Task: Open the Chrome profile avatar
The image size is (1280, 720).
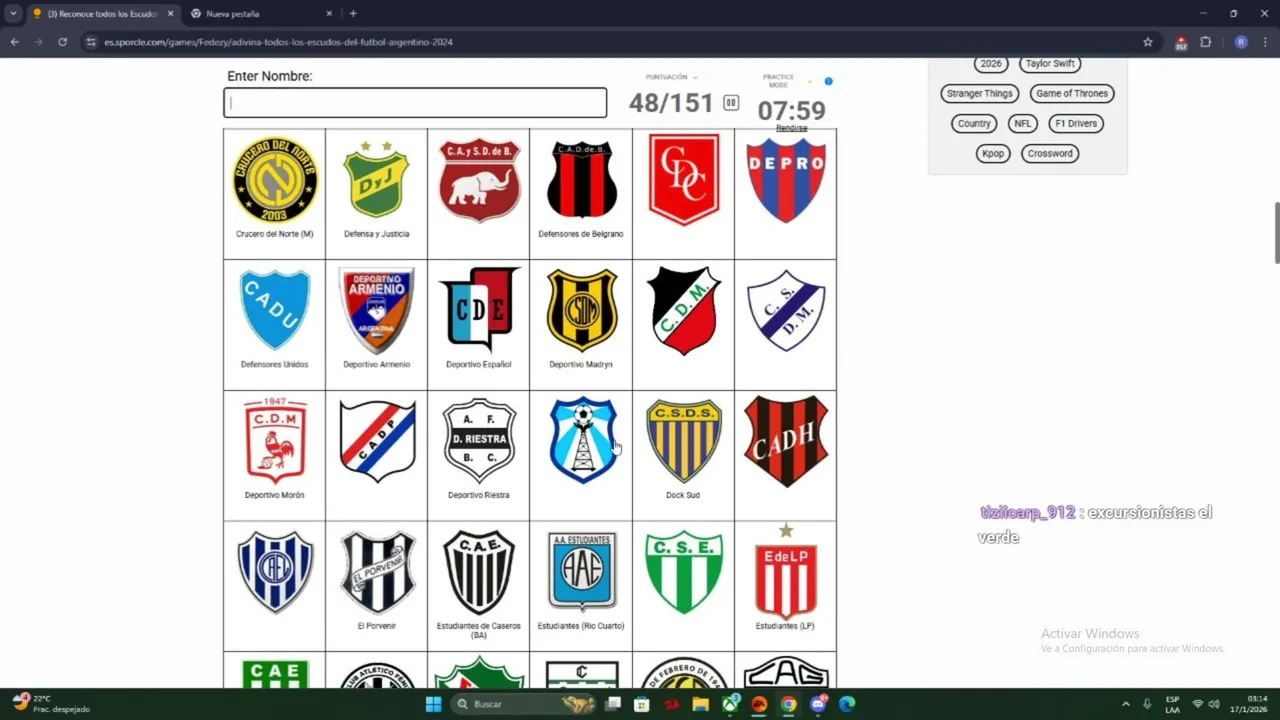Action: (x=1241, y=42)
